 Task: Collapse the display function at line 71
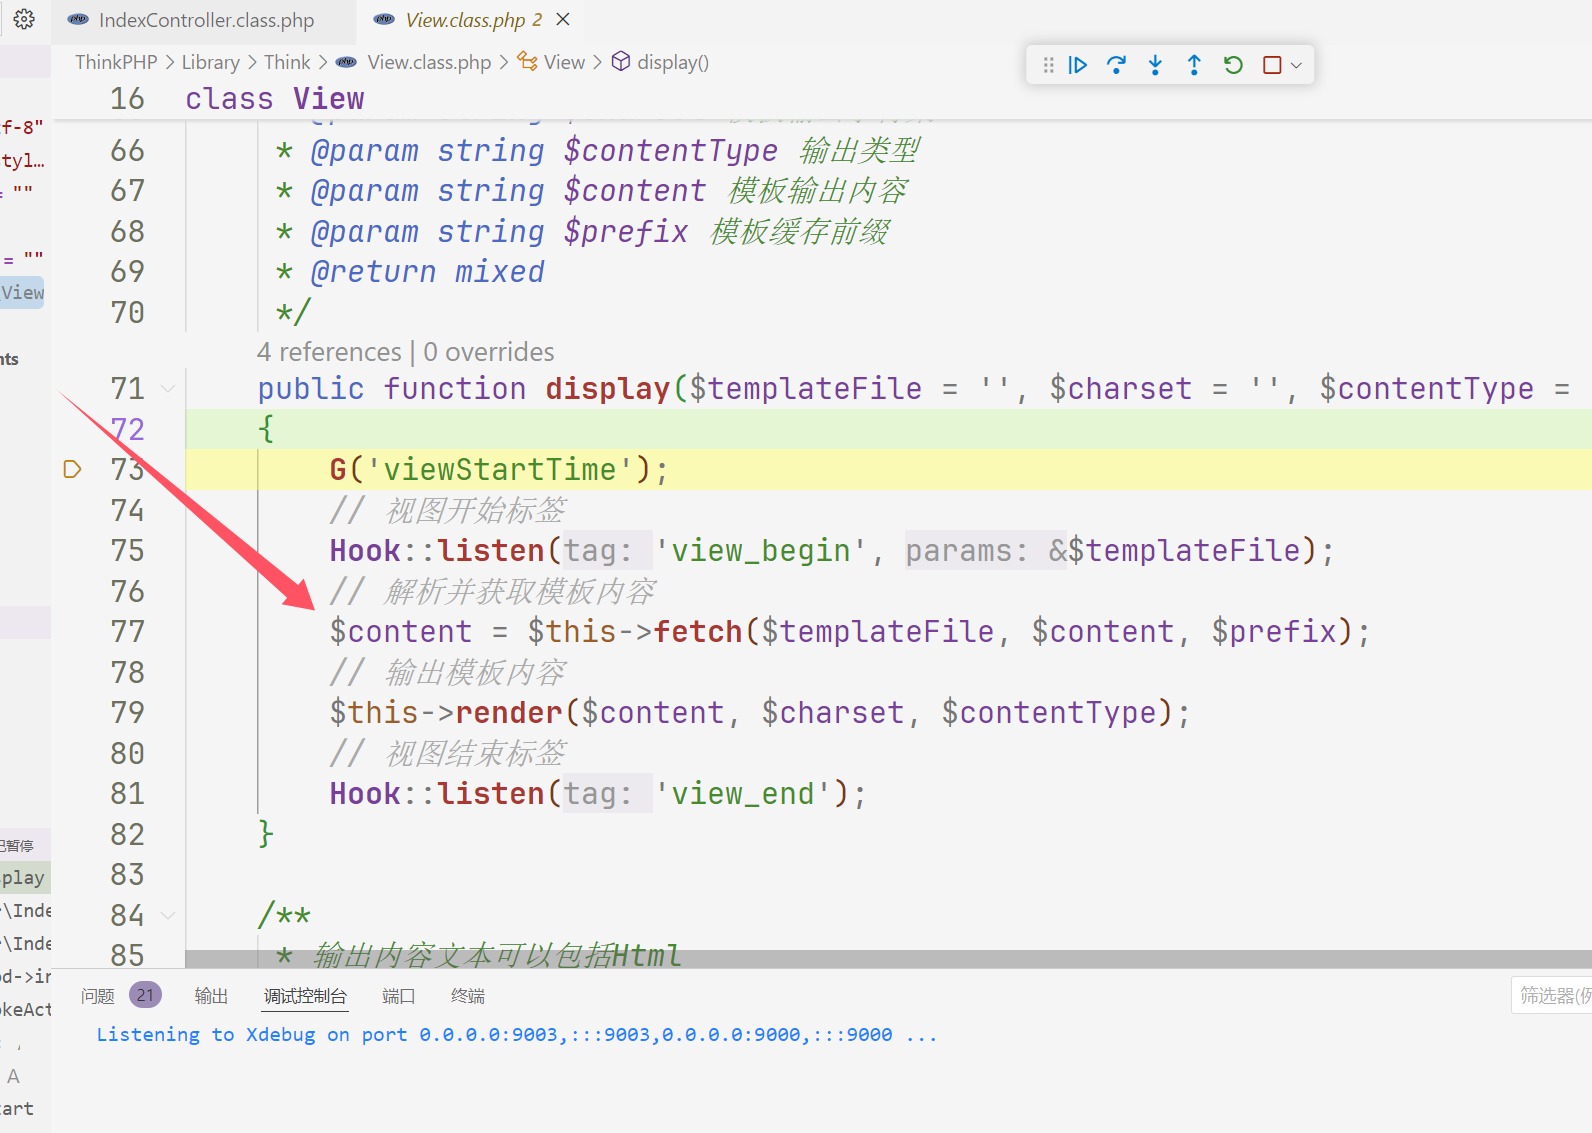pos(168,389)
